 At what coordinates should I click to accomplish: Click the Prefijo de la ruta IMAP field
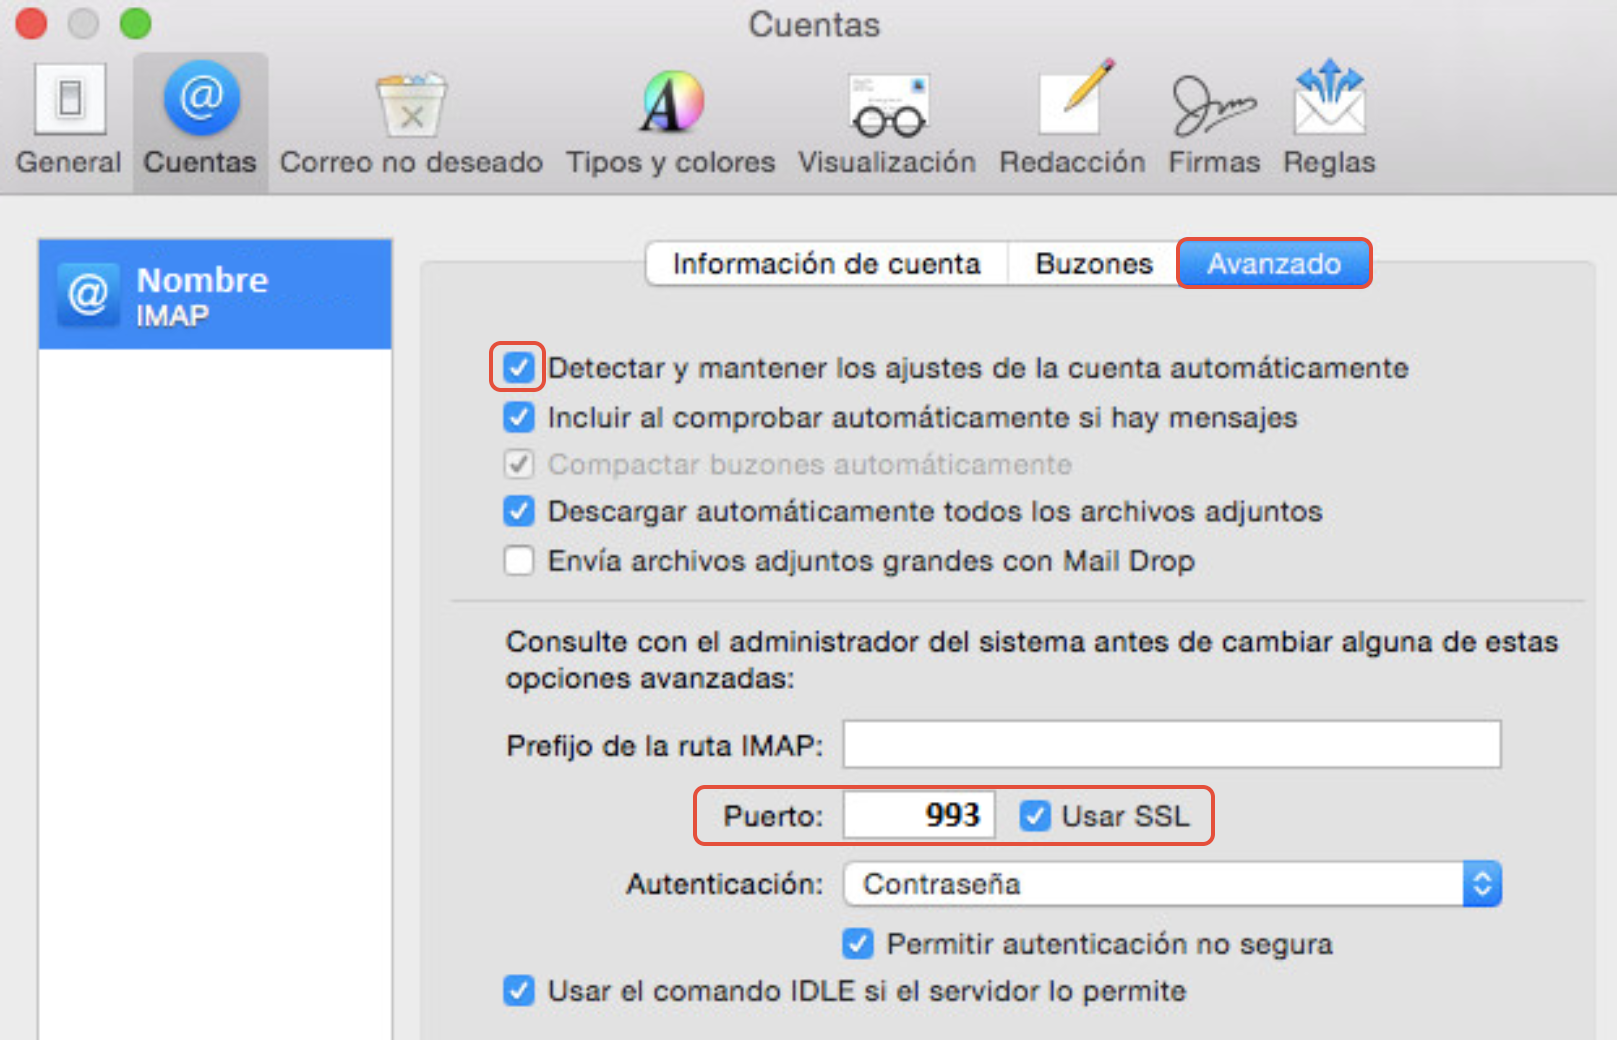pos(1171,745)
